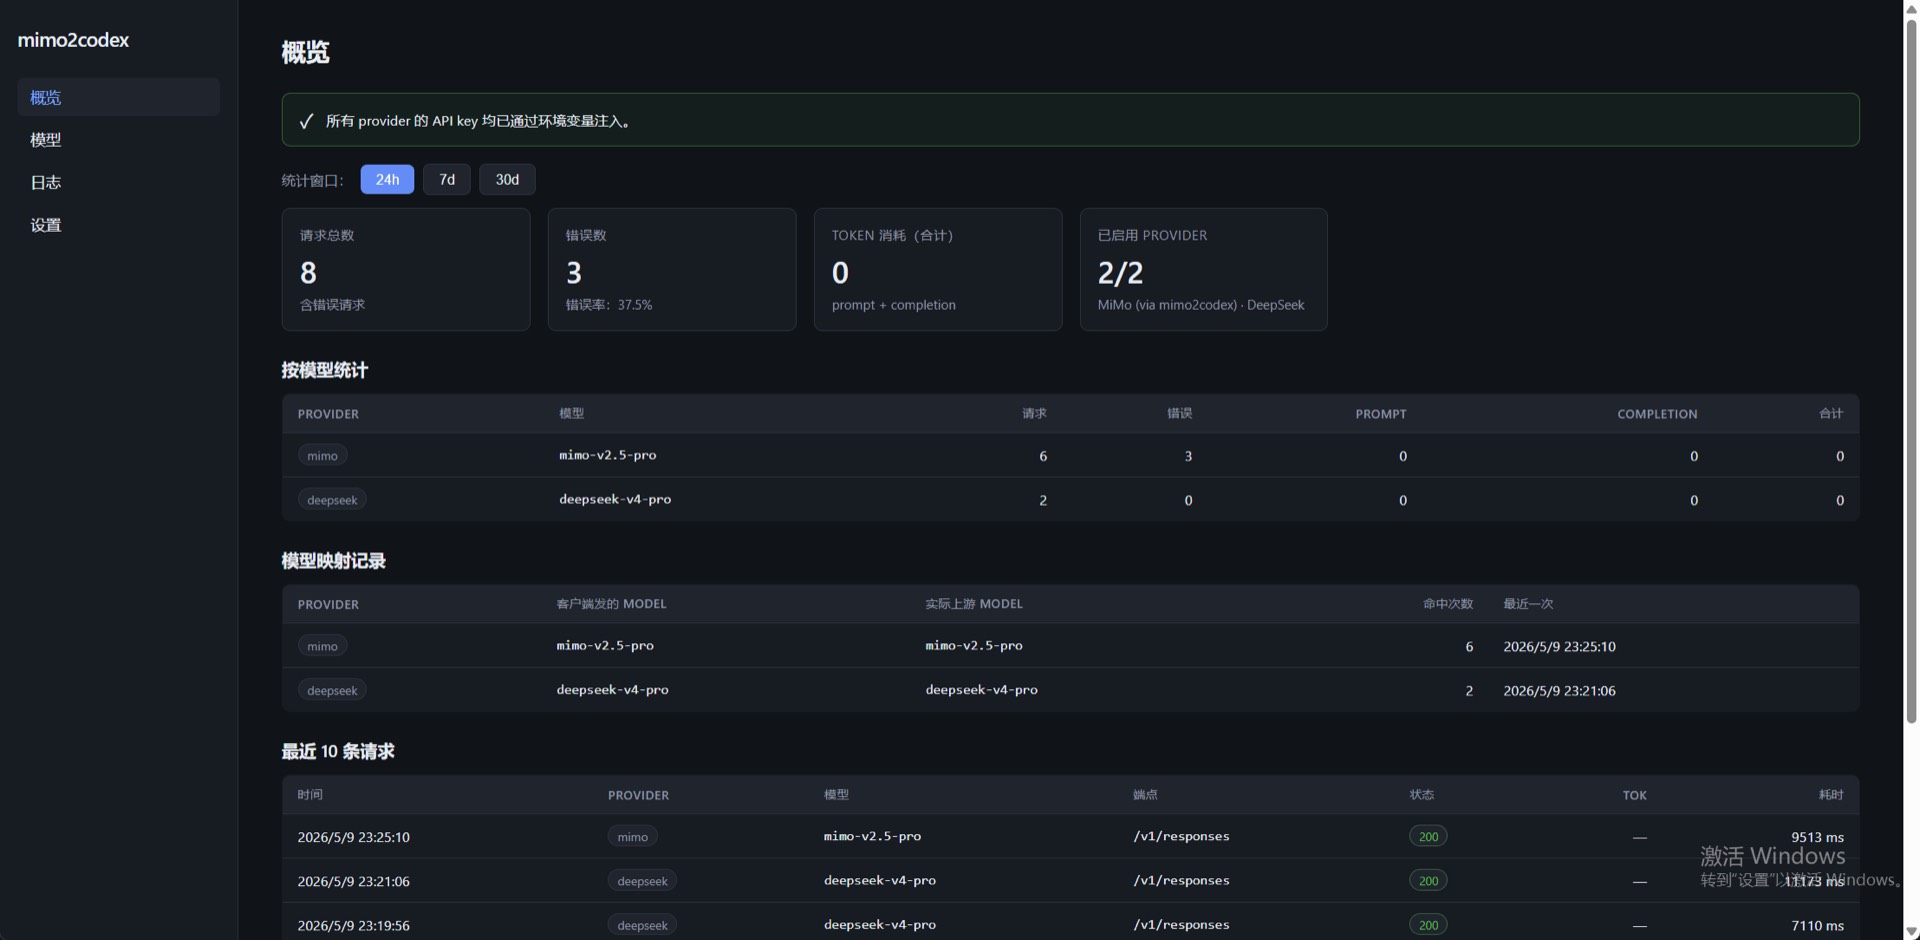This screenshot has width=1920, height=940.
Task: Click /v1/responses endpoint in the 23:25:10 row
Action: coord(1181,836)
